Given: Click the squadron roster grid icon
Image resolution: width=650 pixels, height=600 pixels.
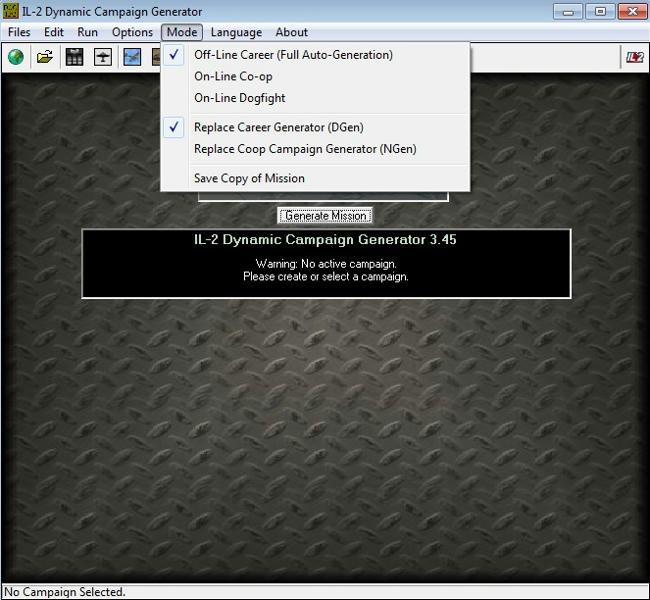Looking at the screenshot, I should 75,57.
